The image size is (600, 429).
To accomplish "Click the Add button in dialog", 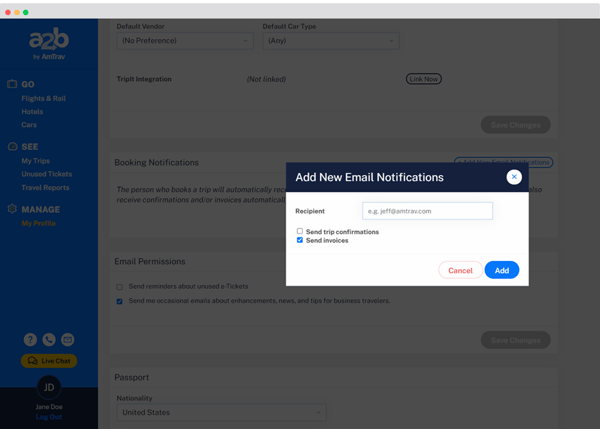I will tap(501, 270).
